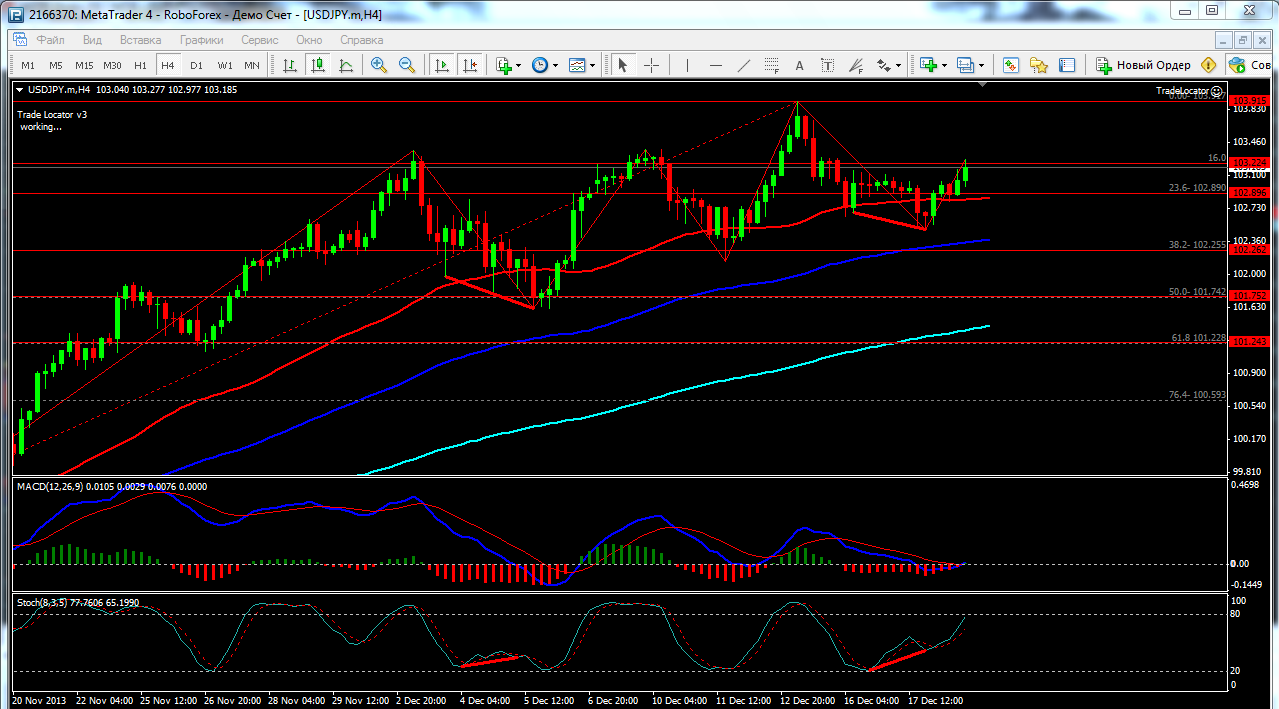Switch chart to candlestick mode

[x=318, y=65]
